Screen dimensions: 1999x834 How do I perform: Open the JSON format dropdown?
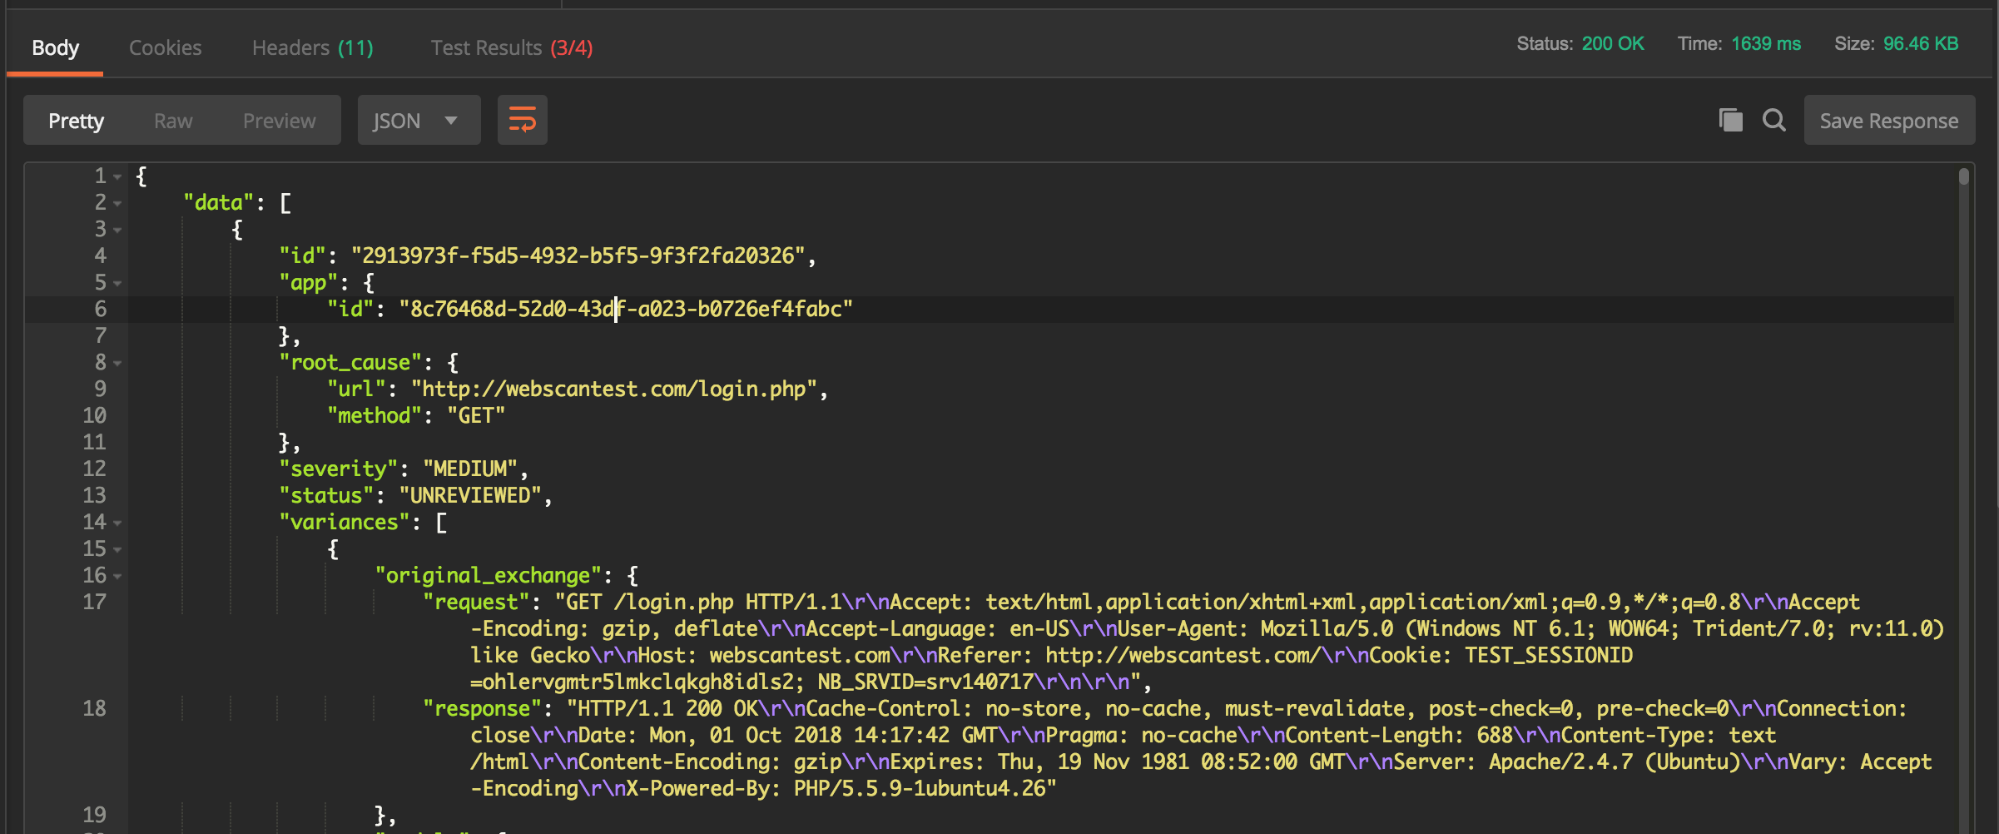click(418, 121)
